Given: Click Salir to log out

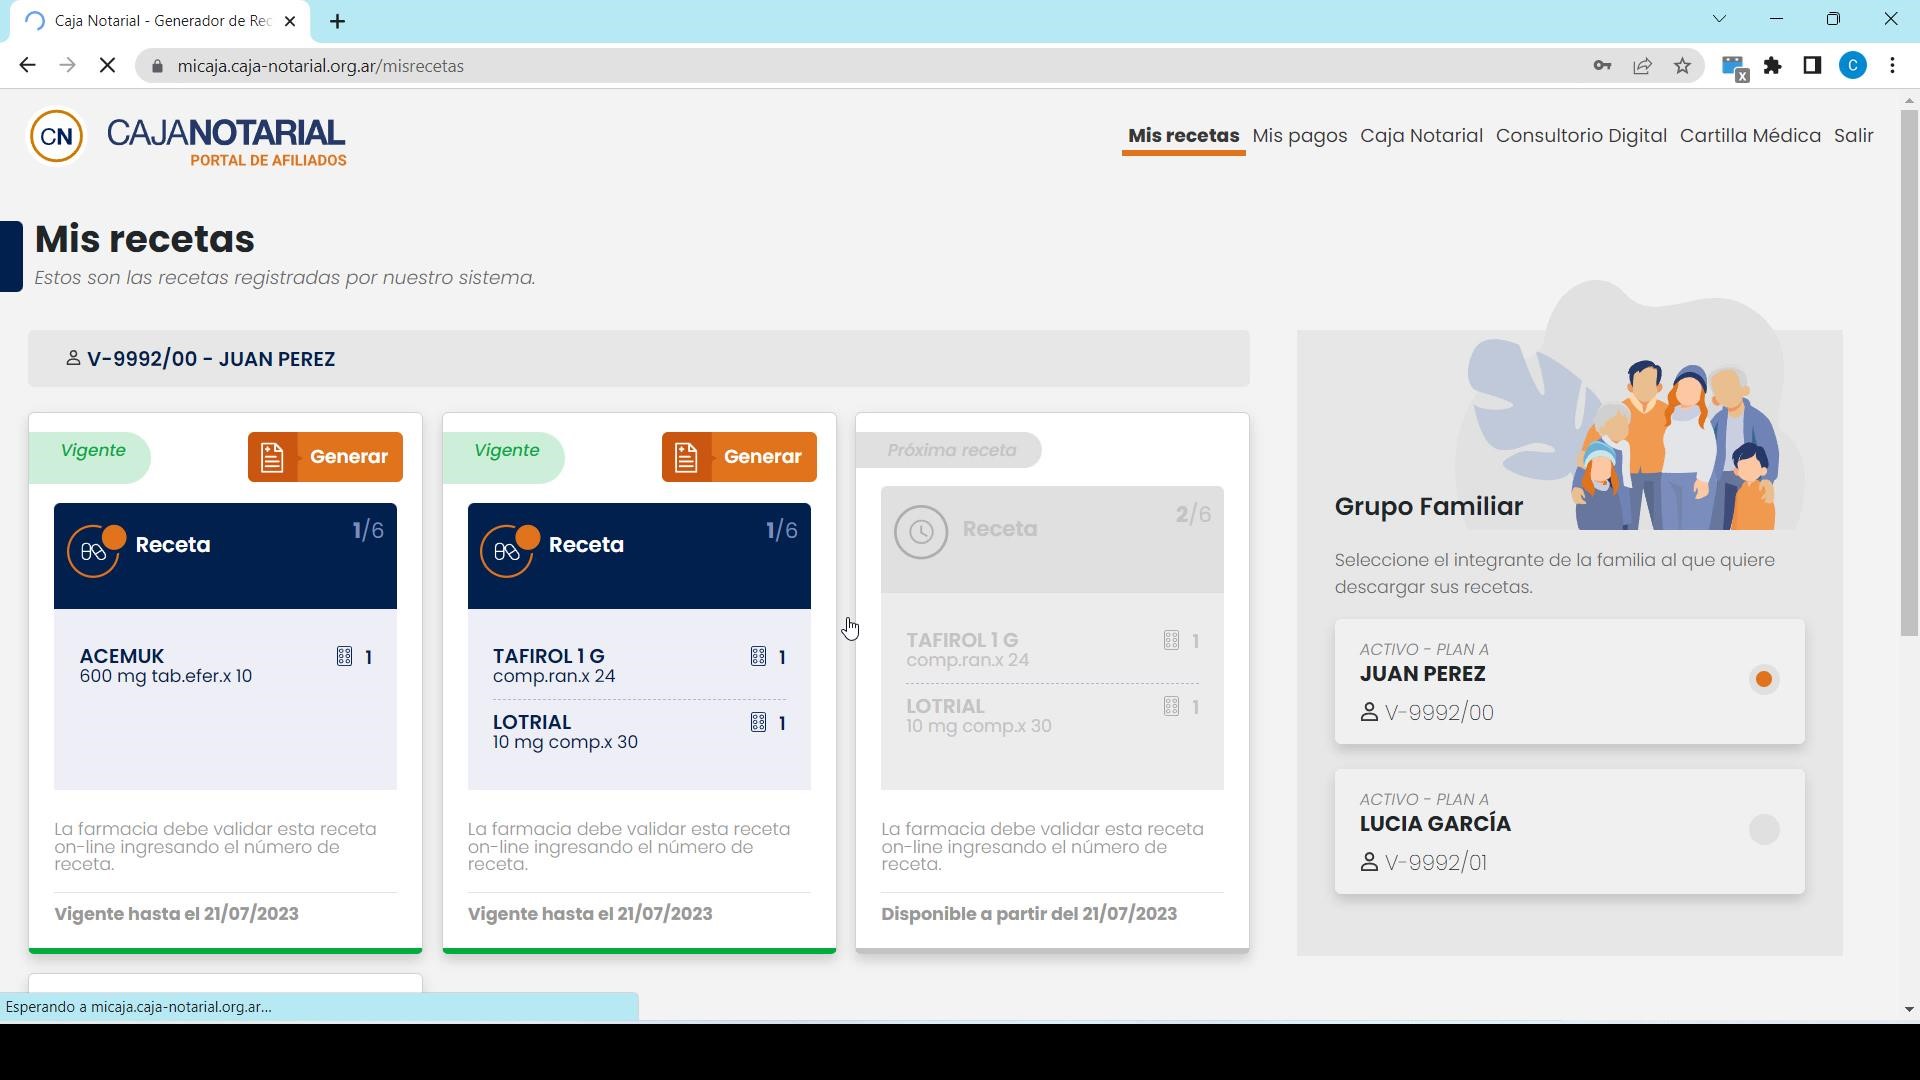Looking at the screenshot, I should (x=1853, y=136).
